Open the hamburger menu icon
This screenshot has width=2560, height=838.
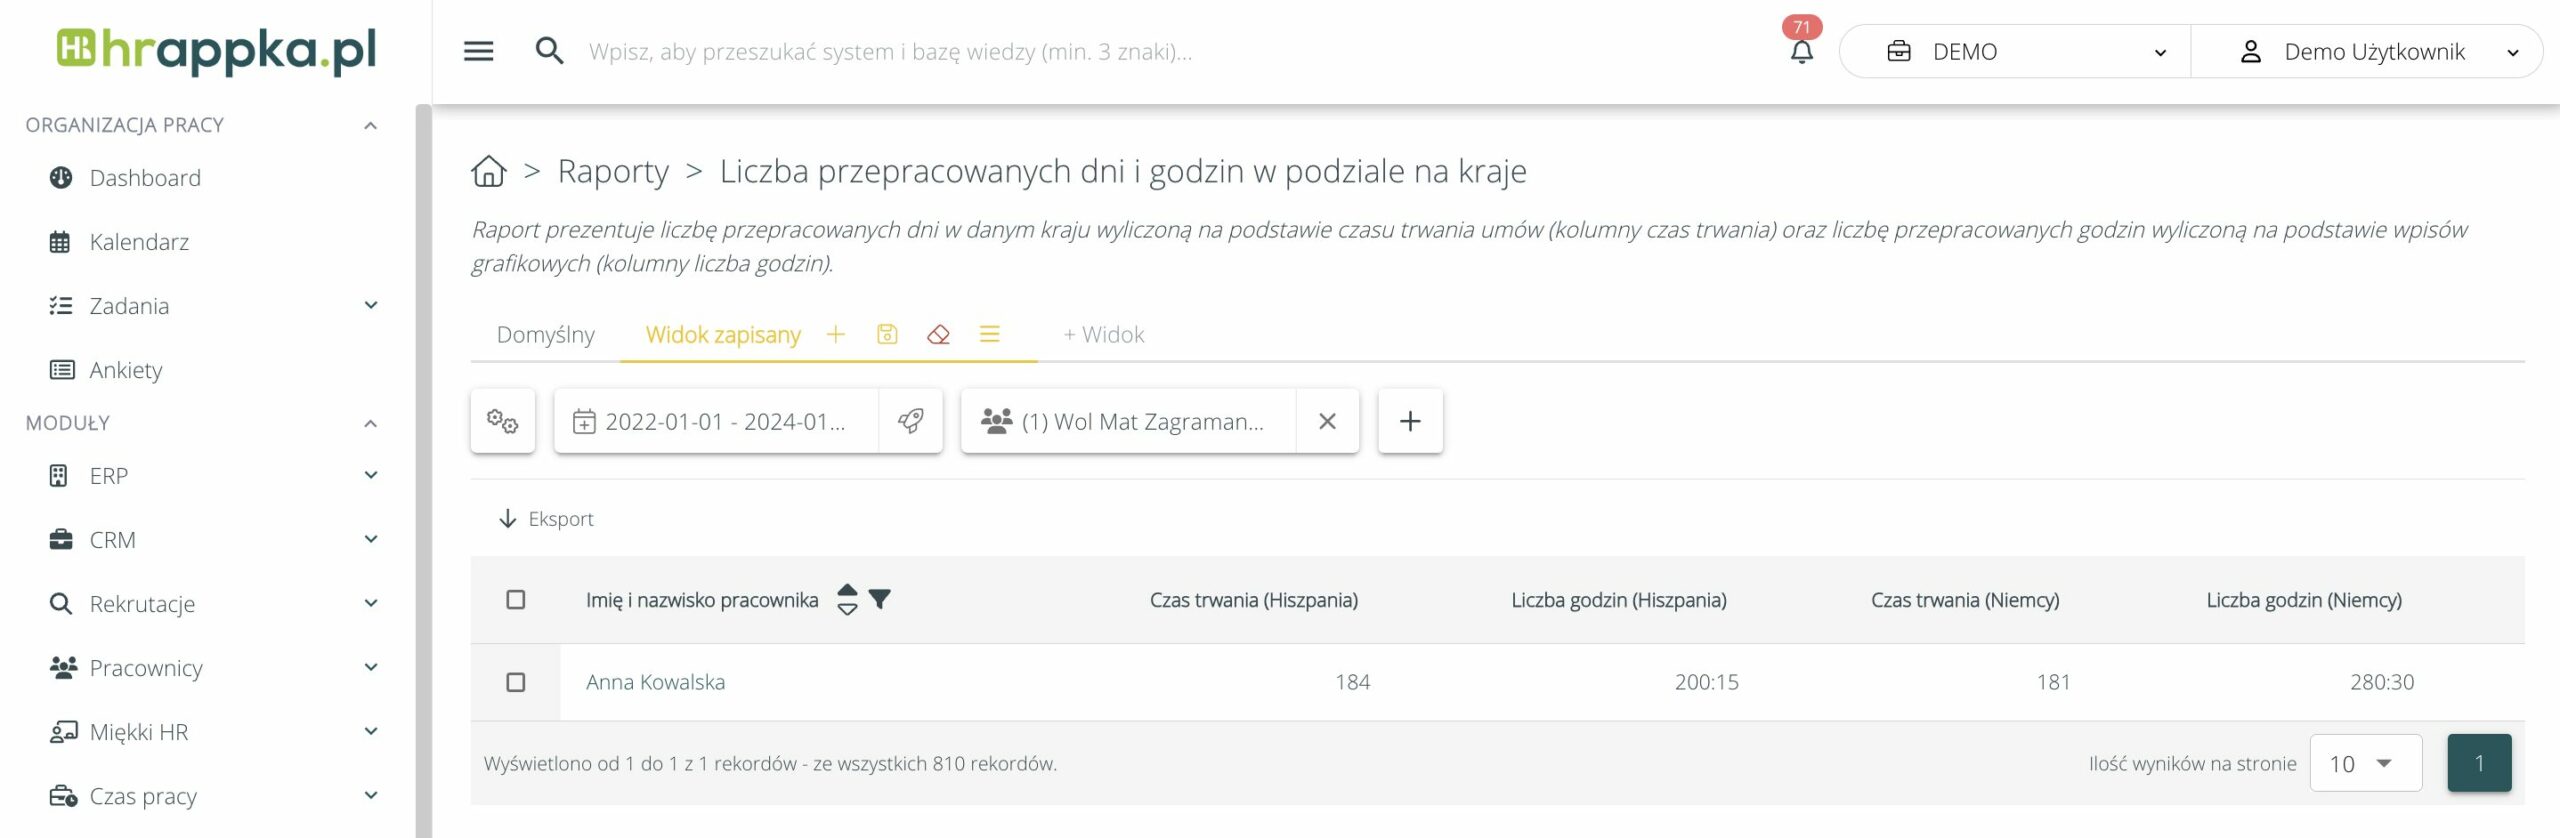point(479,51)
